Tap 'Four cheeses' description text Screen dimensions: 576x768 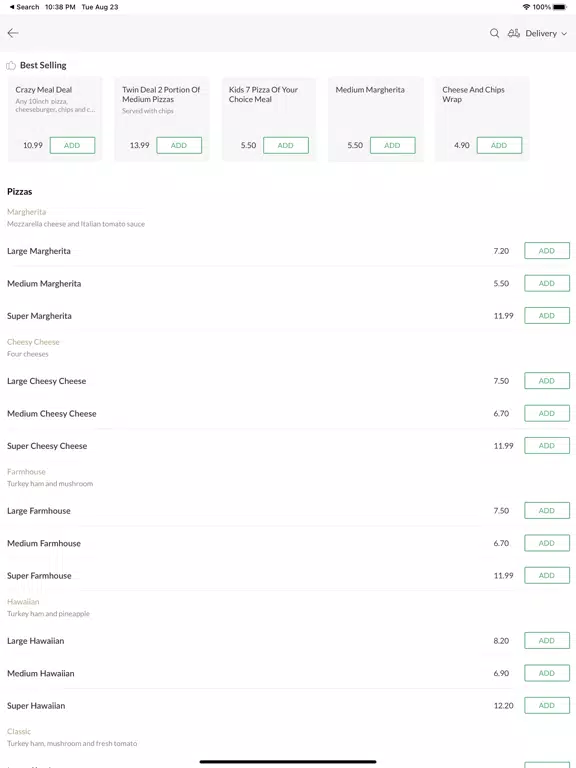point(27,354)
